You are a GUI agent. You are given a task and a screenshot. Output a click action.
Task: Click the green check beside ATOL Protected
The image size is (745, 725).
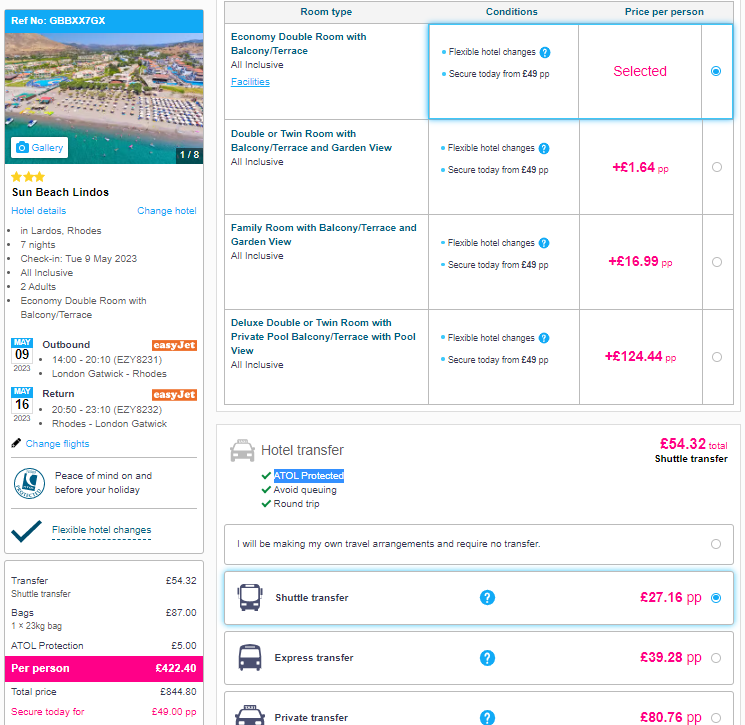(x=266, y=476)
